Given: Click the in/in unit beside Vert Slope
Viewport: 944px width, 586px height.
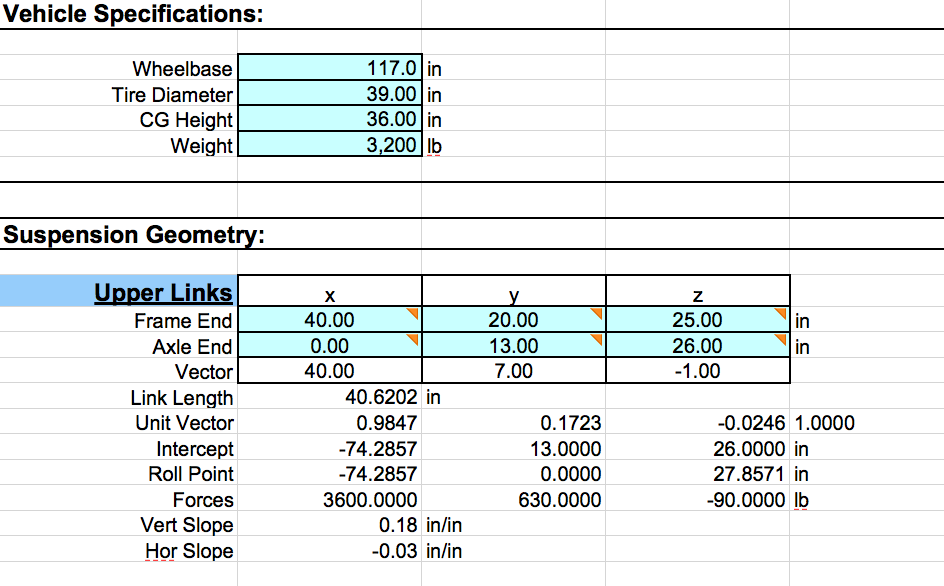Looking at the screenshot, I should 444,525.
